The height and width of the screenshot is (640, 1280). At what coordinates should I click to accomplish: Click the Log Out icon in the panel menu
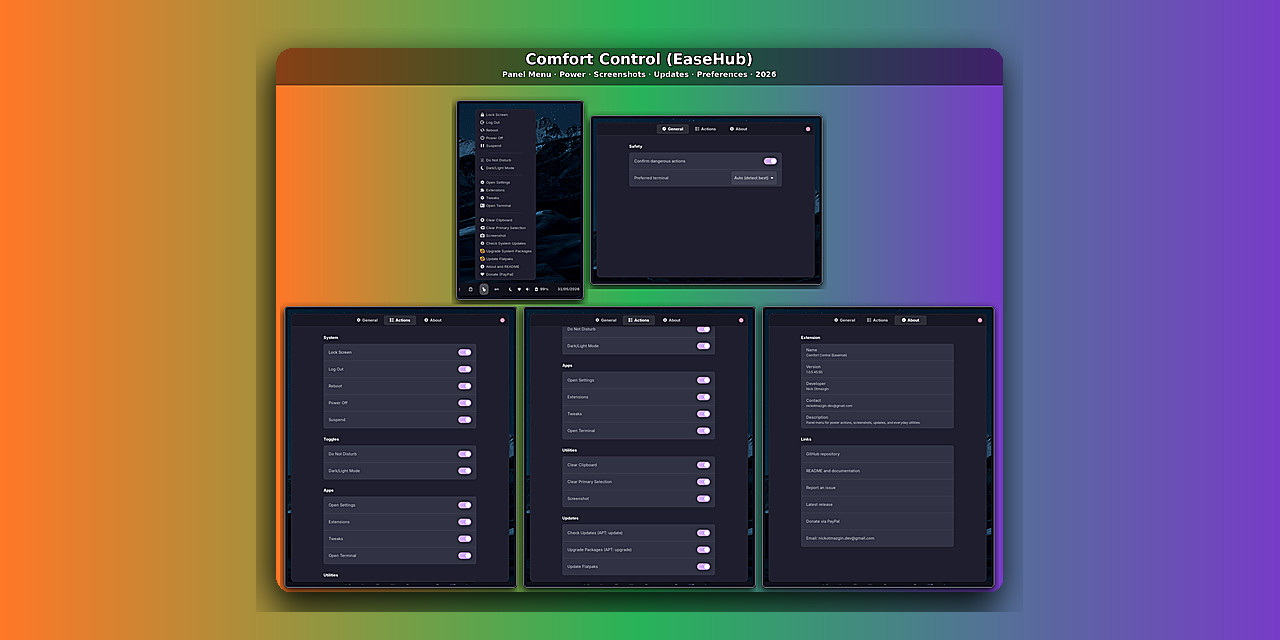pos(481,122)
